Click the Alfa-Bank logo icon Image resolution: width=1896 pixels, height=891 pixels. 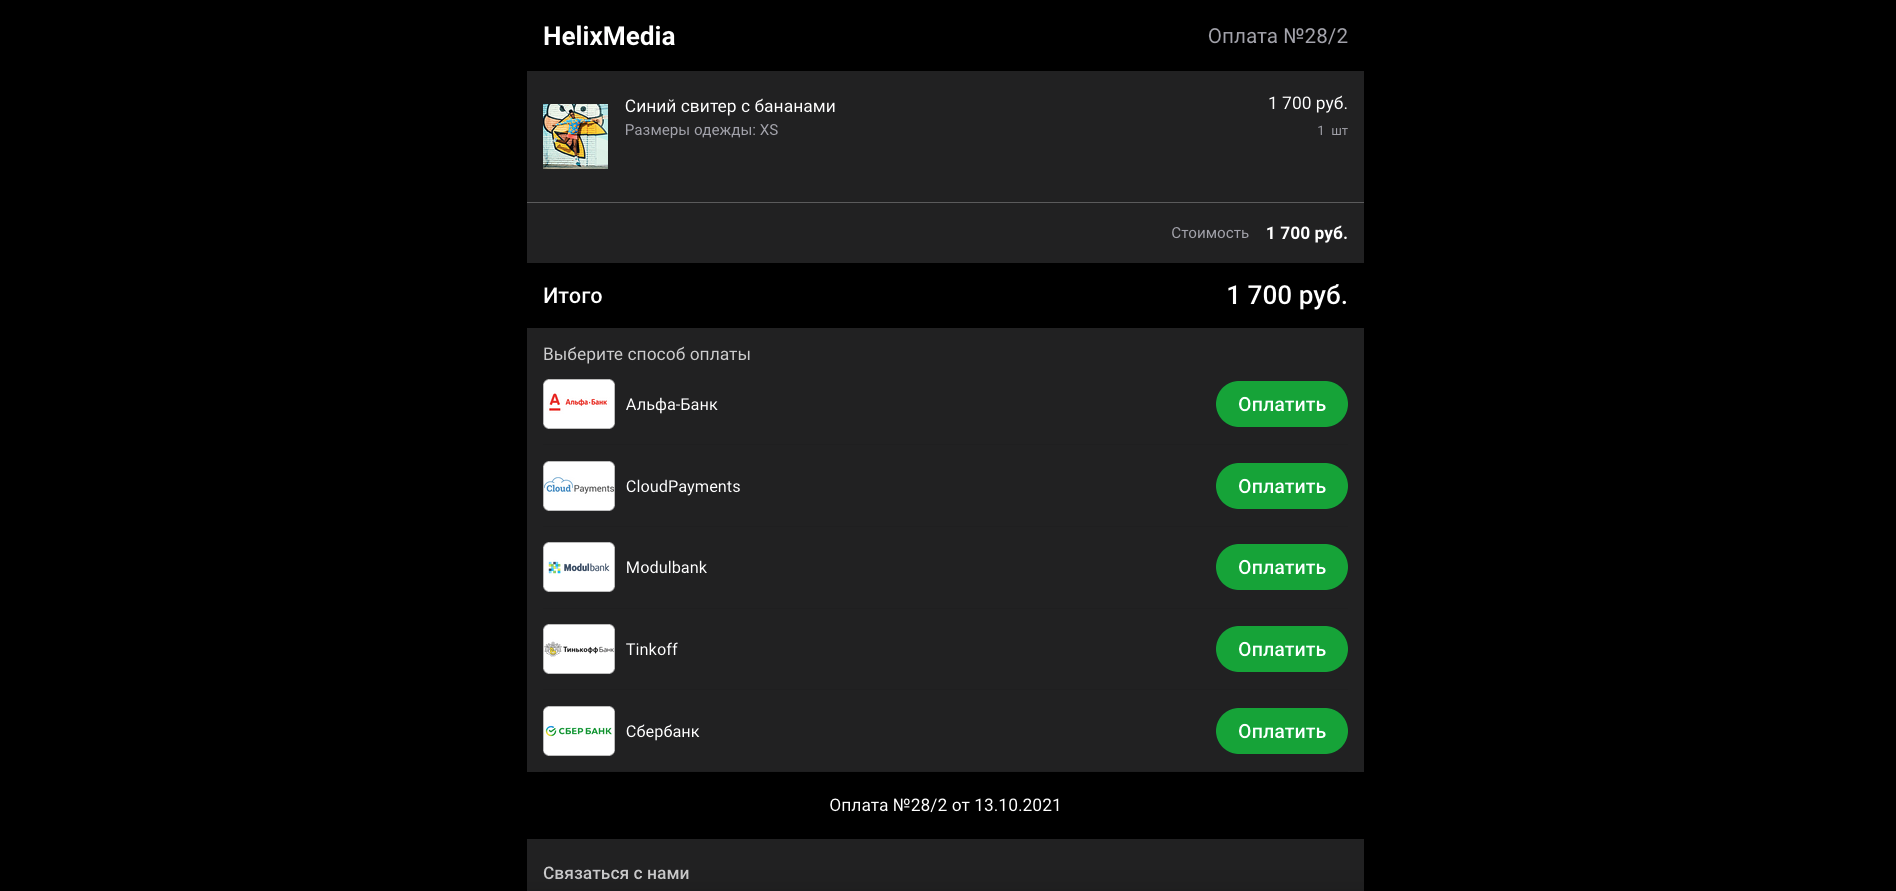[x=579, y=404]
